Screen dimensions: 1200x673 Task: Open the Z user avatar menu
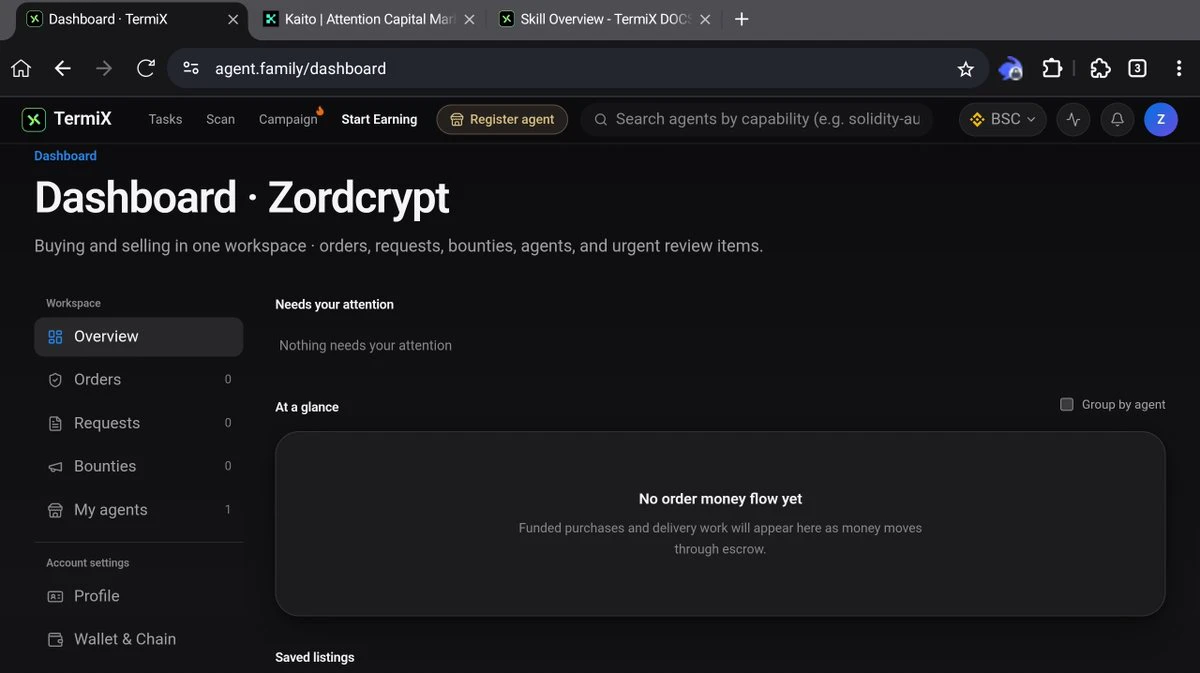[1161, 120]
